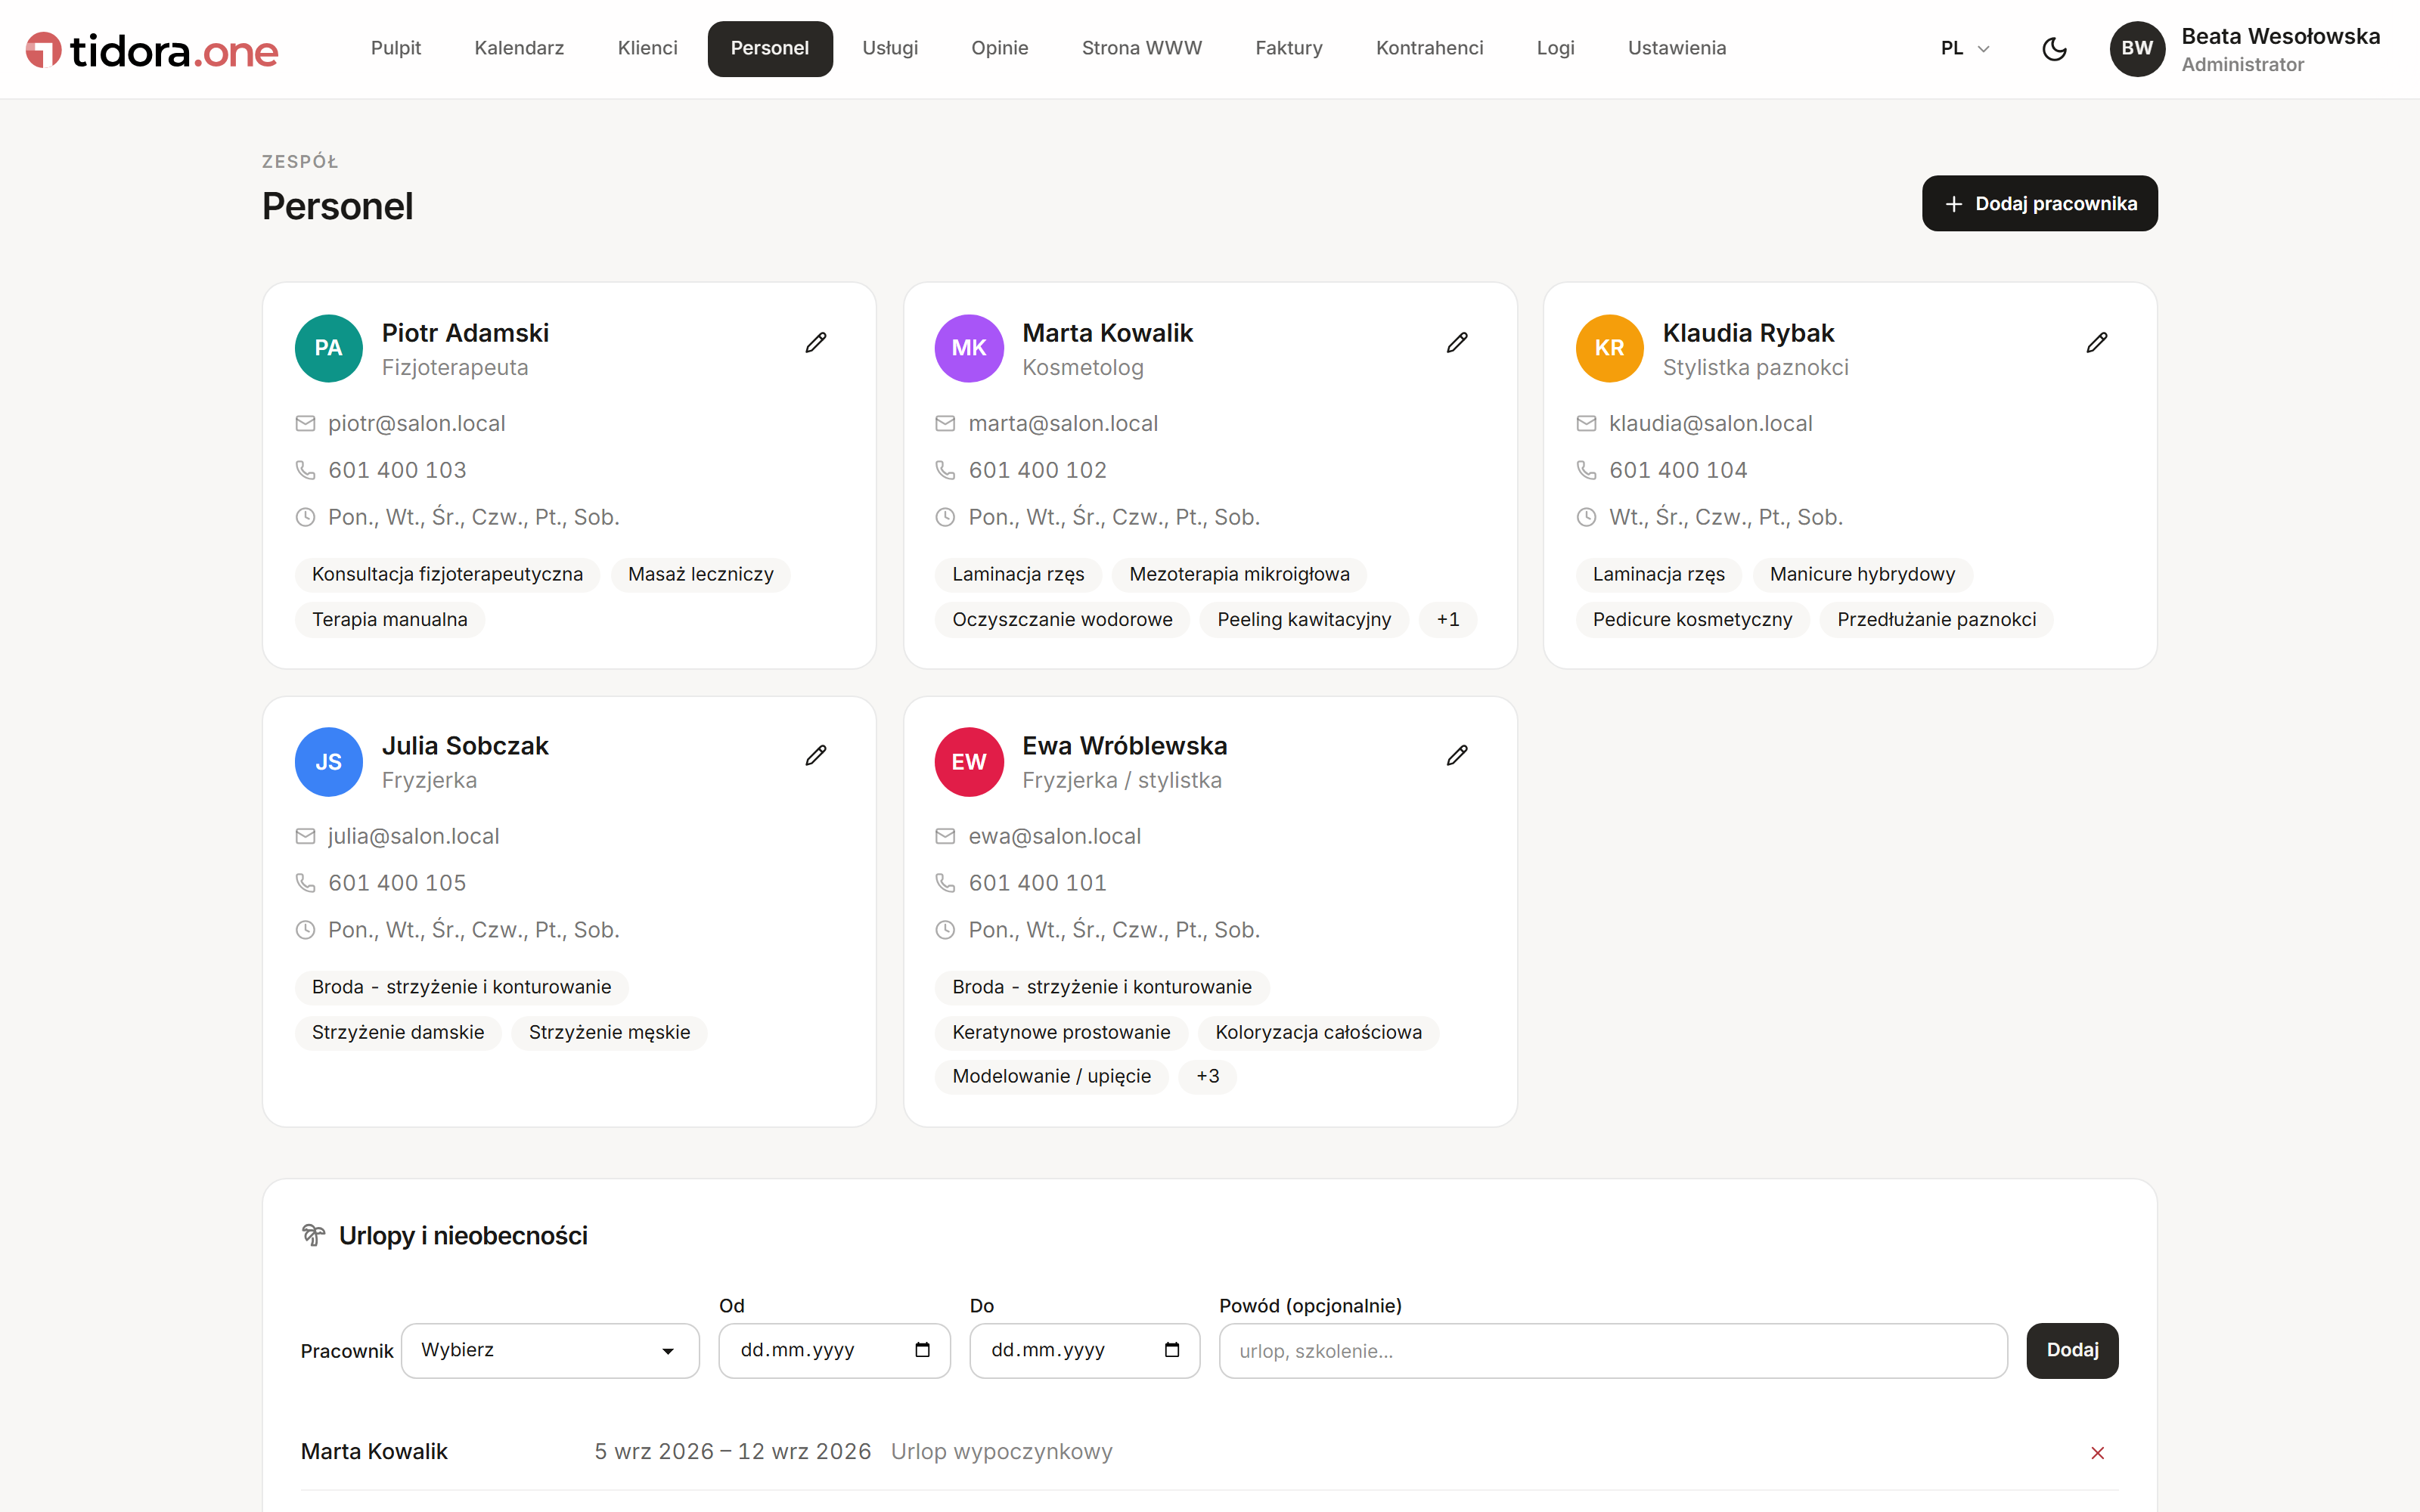
Task: Show the +1 hidden service for Marta Kowalik
Action: point(1447,619)
